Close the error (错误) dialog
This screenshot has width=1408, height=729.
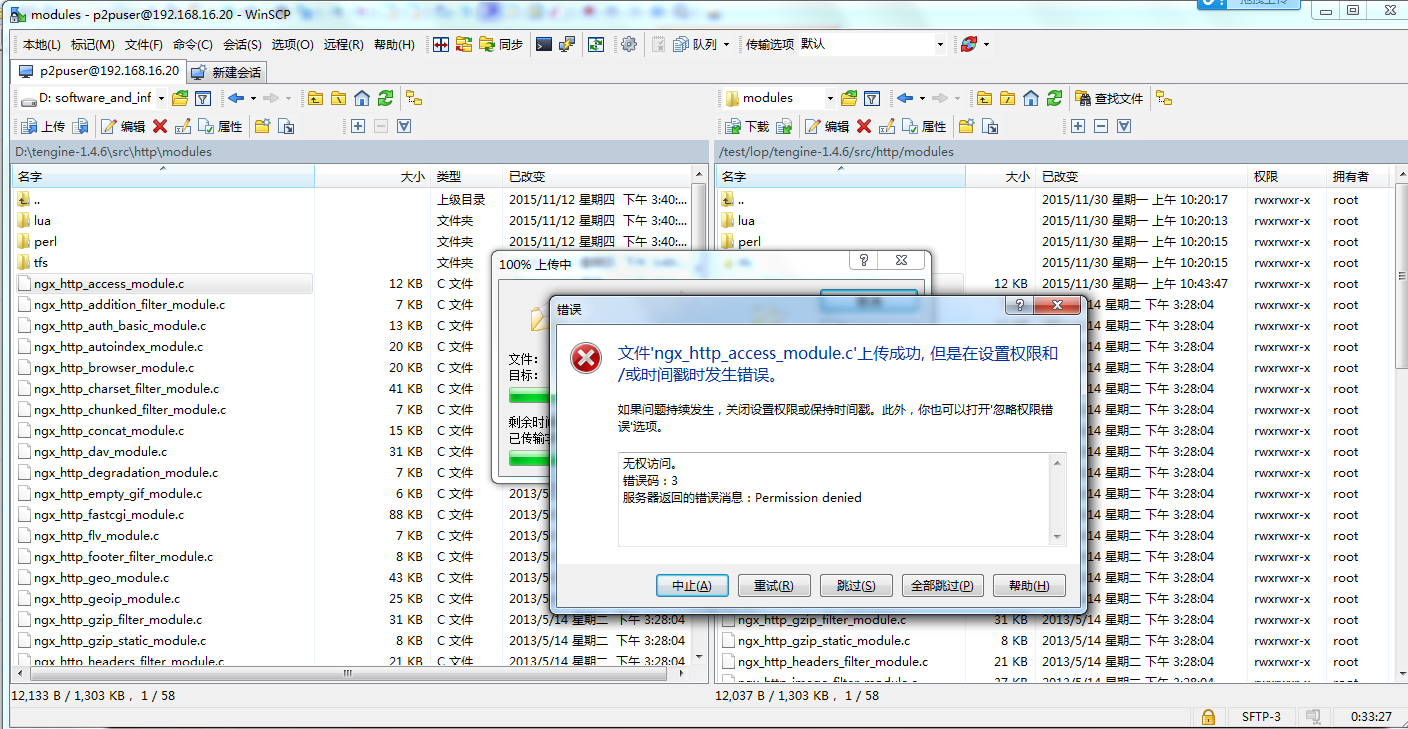[1058, 306]
